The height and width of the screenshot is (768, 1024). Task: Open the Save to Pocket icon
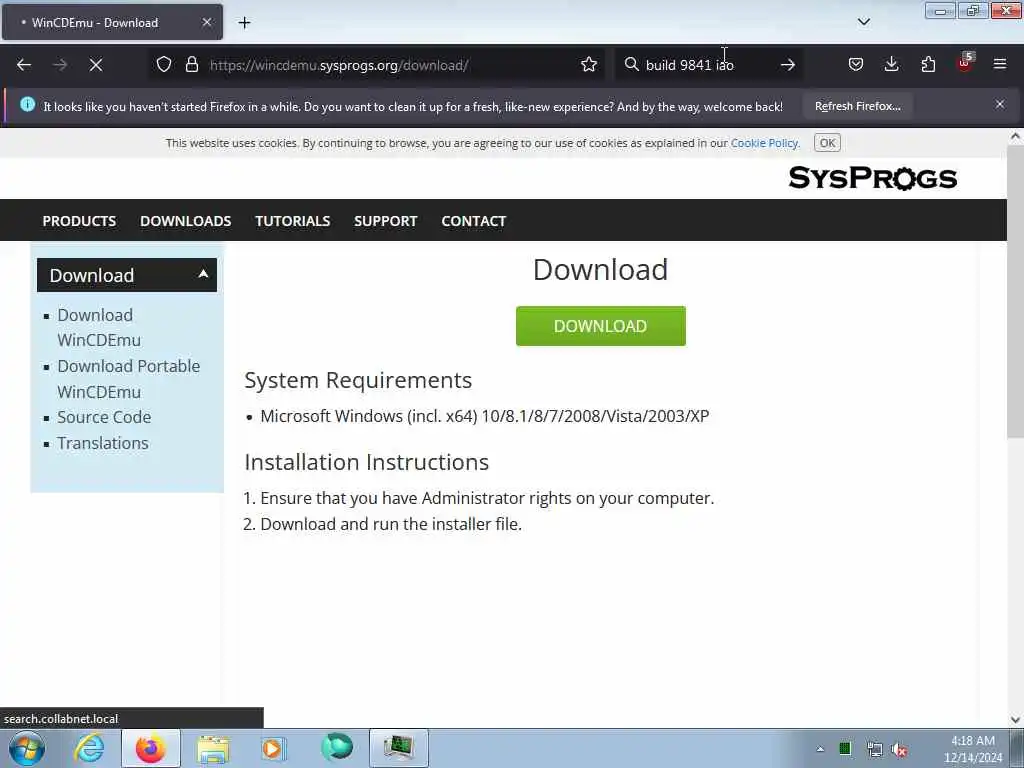[856, 65]
